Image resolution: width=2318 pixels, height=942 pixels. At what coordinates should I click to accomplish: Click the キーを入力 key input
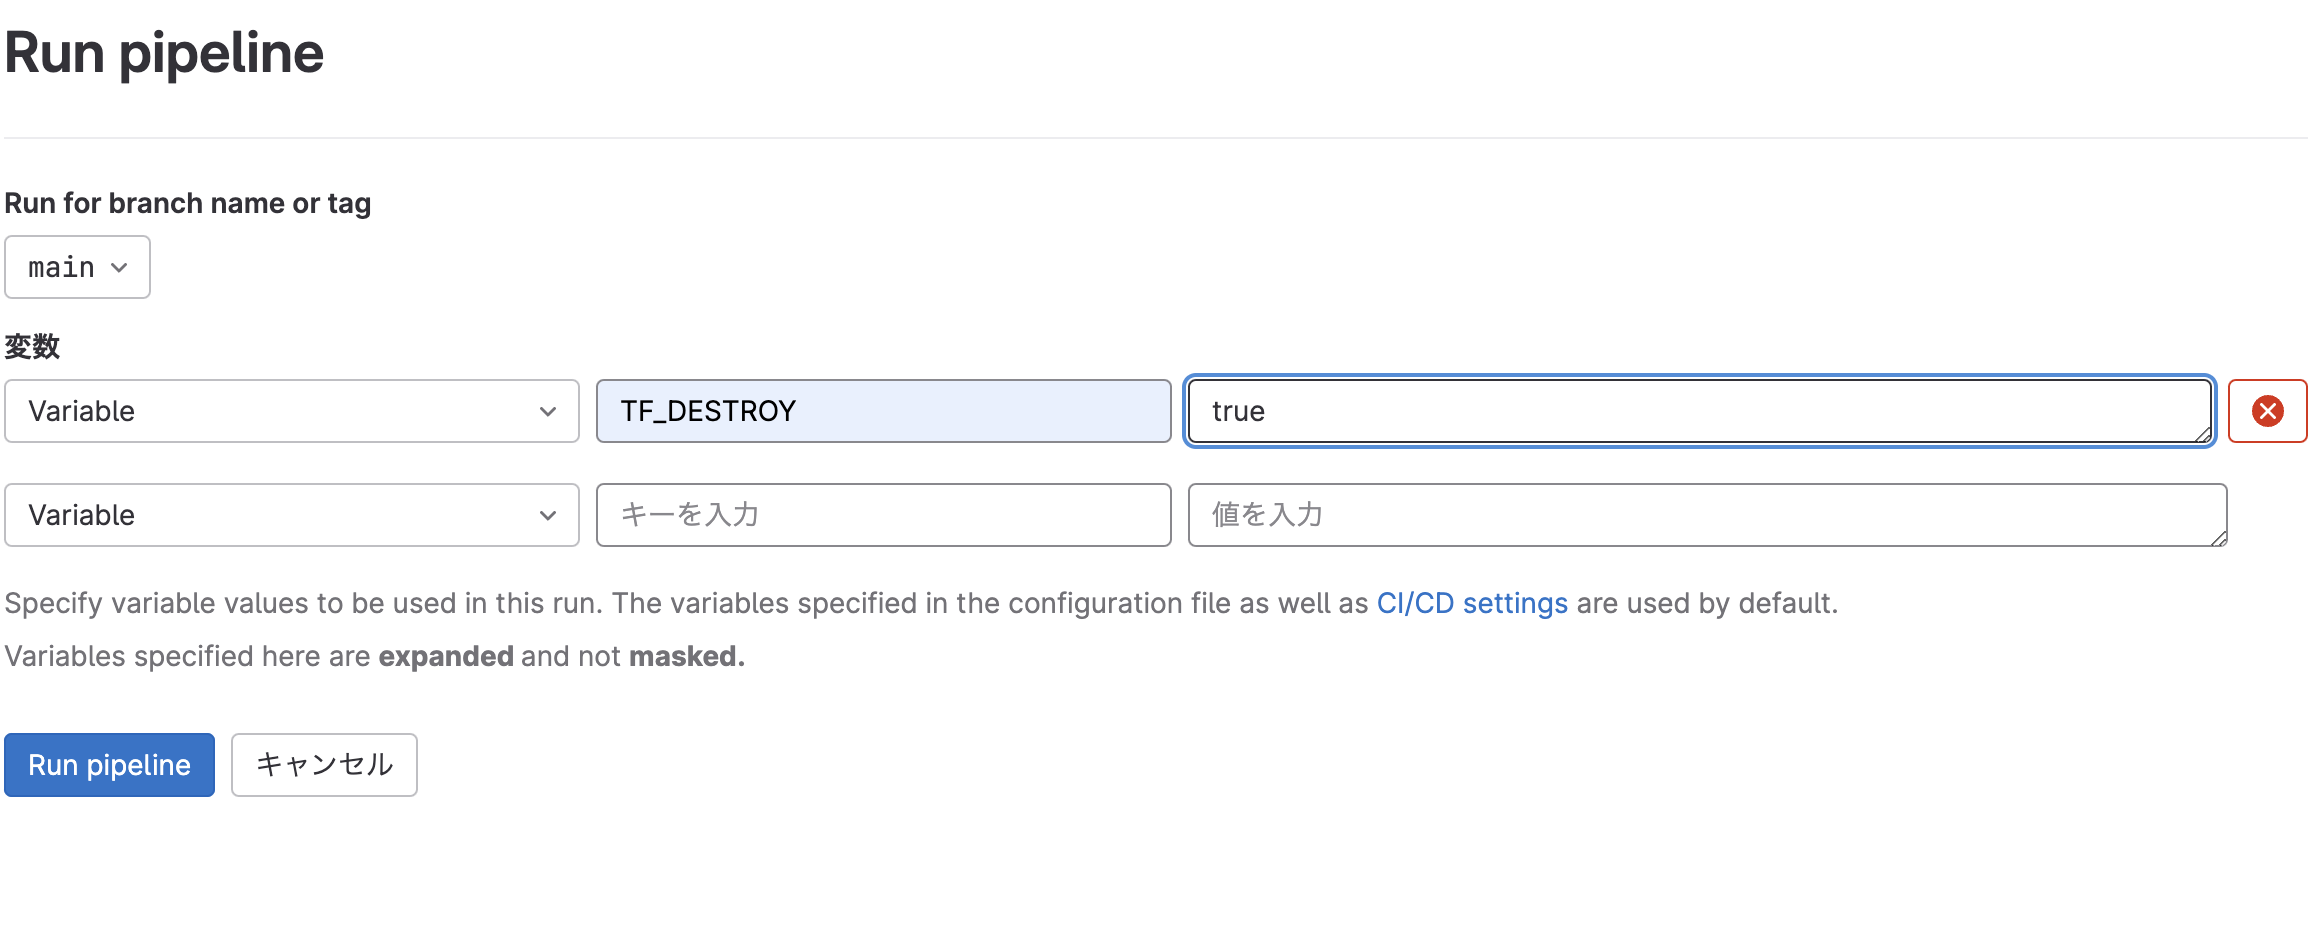coord(884,515)
